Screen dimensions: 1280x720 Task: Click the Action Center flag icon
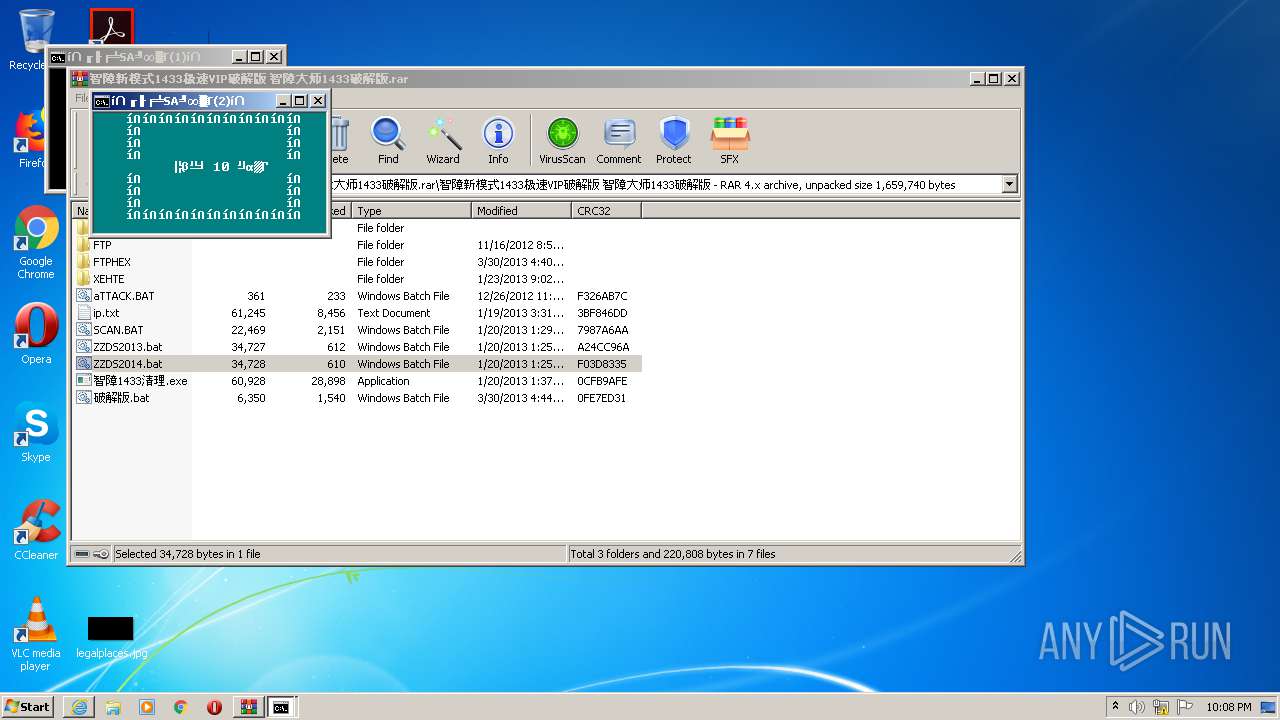pyautogui.click(x=1185, y=707)
